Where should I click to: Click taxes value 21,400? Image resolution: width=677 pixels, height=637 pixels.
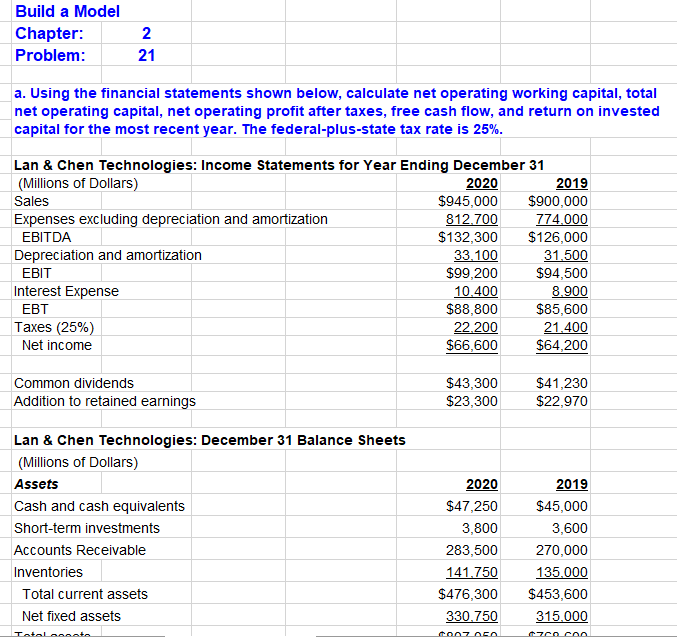click(x=566, y=327)
